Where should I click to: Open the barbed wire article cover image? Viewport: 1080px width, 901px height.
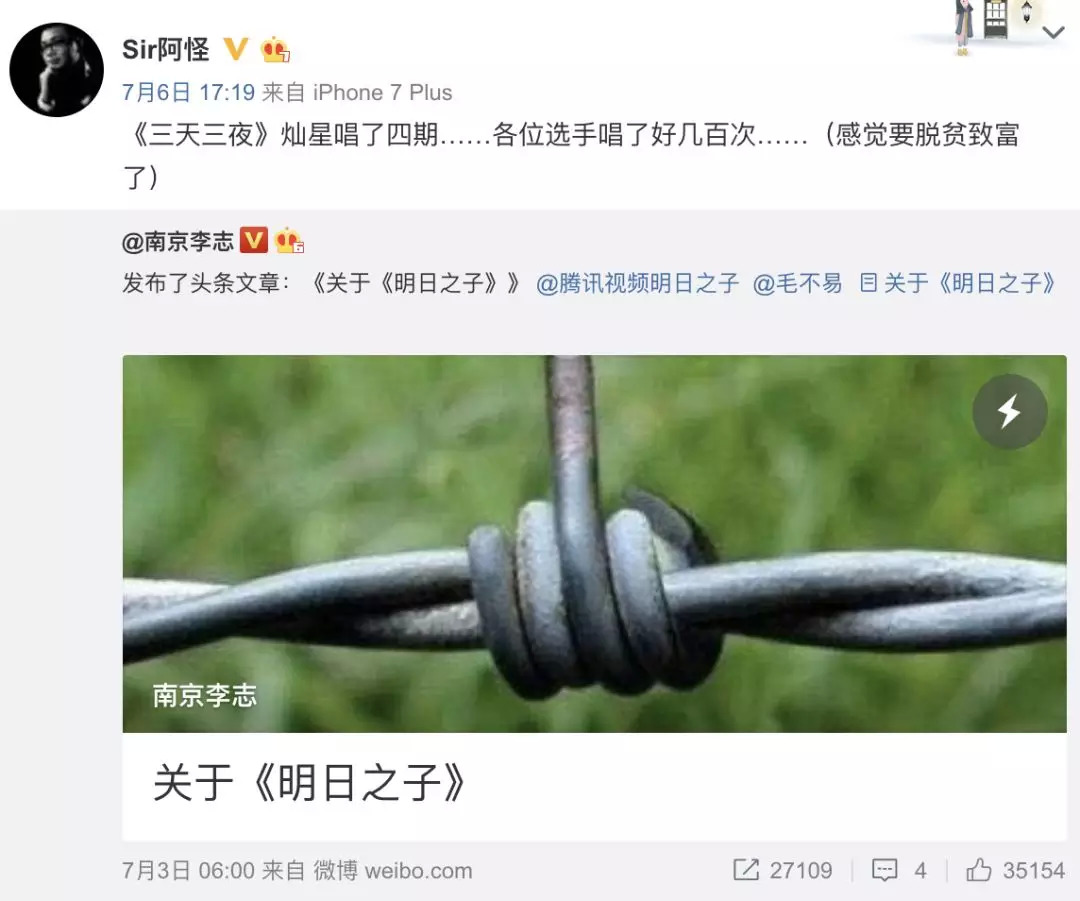[594, 543]
